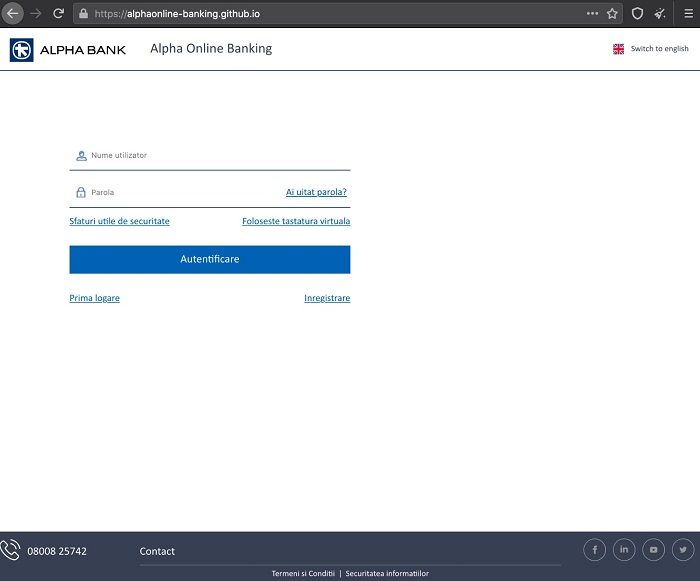Open browser hamburger menu

688,14
